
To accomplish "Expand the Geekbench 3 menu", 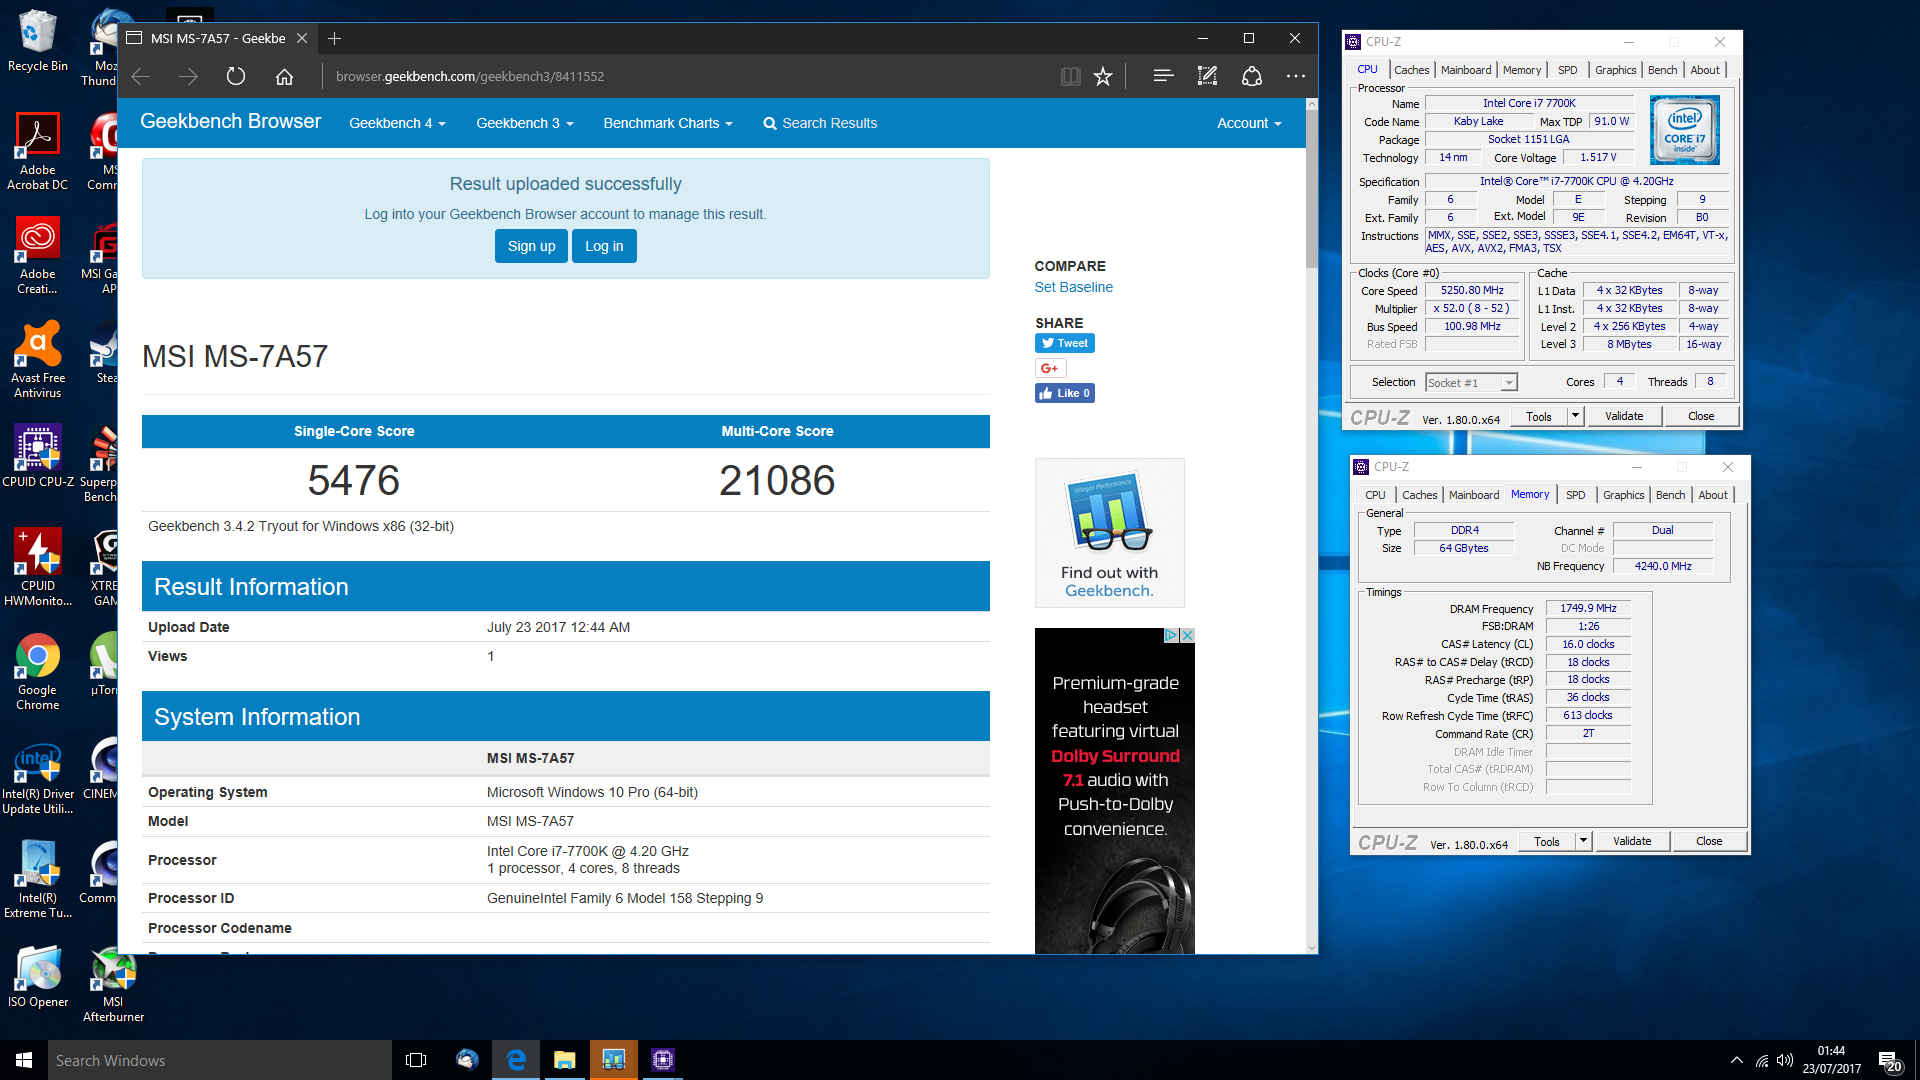I will [x=525, y=123].
